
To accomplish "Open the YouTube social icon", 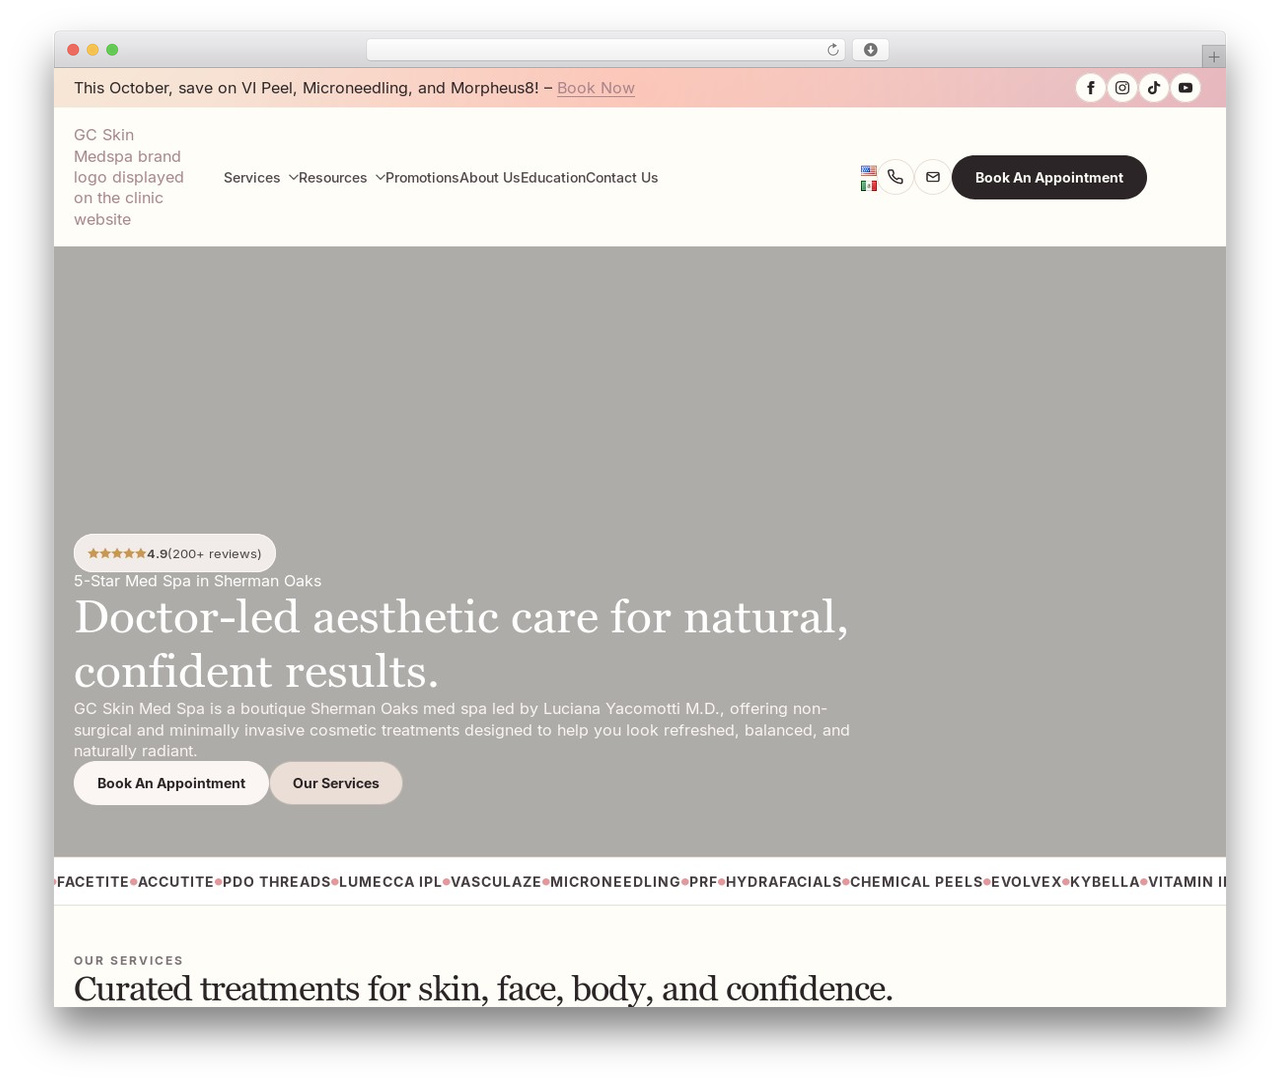I will (x=1185, y=88).
